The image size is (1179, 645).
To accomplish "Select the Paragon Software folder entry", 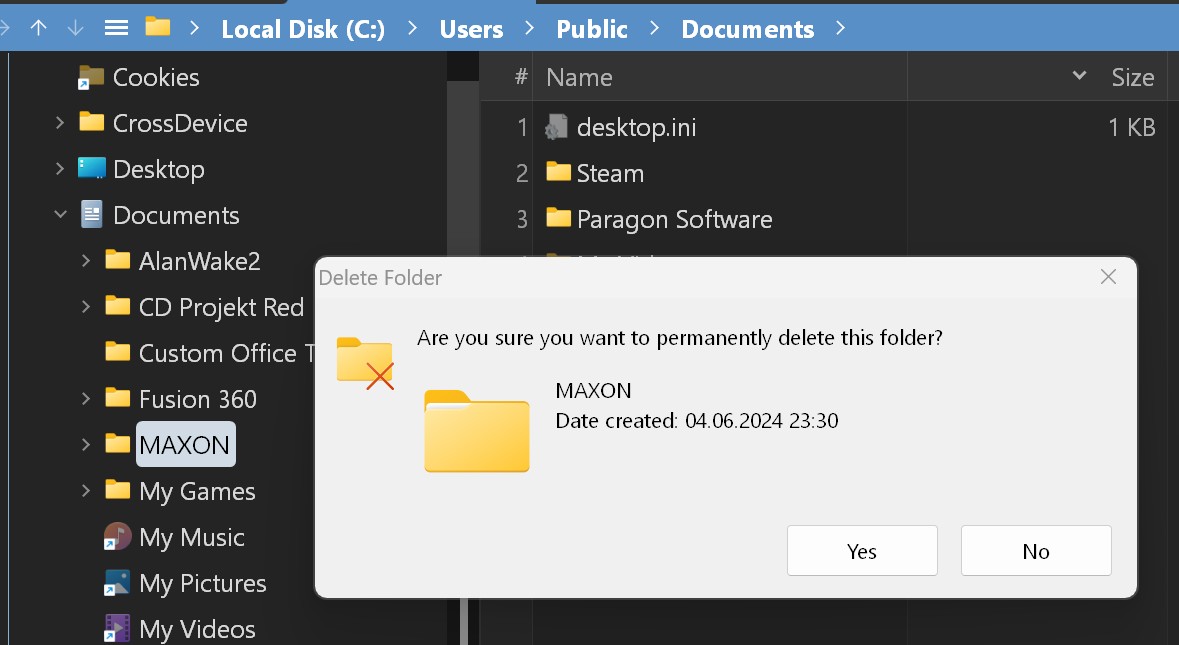I will [x=674, y=219].
